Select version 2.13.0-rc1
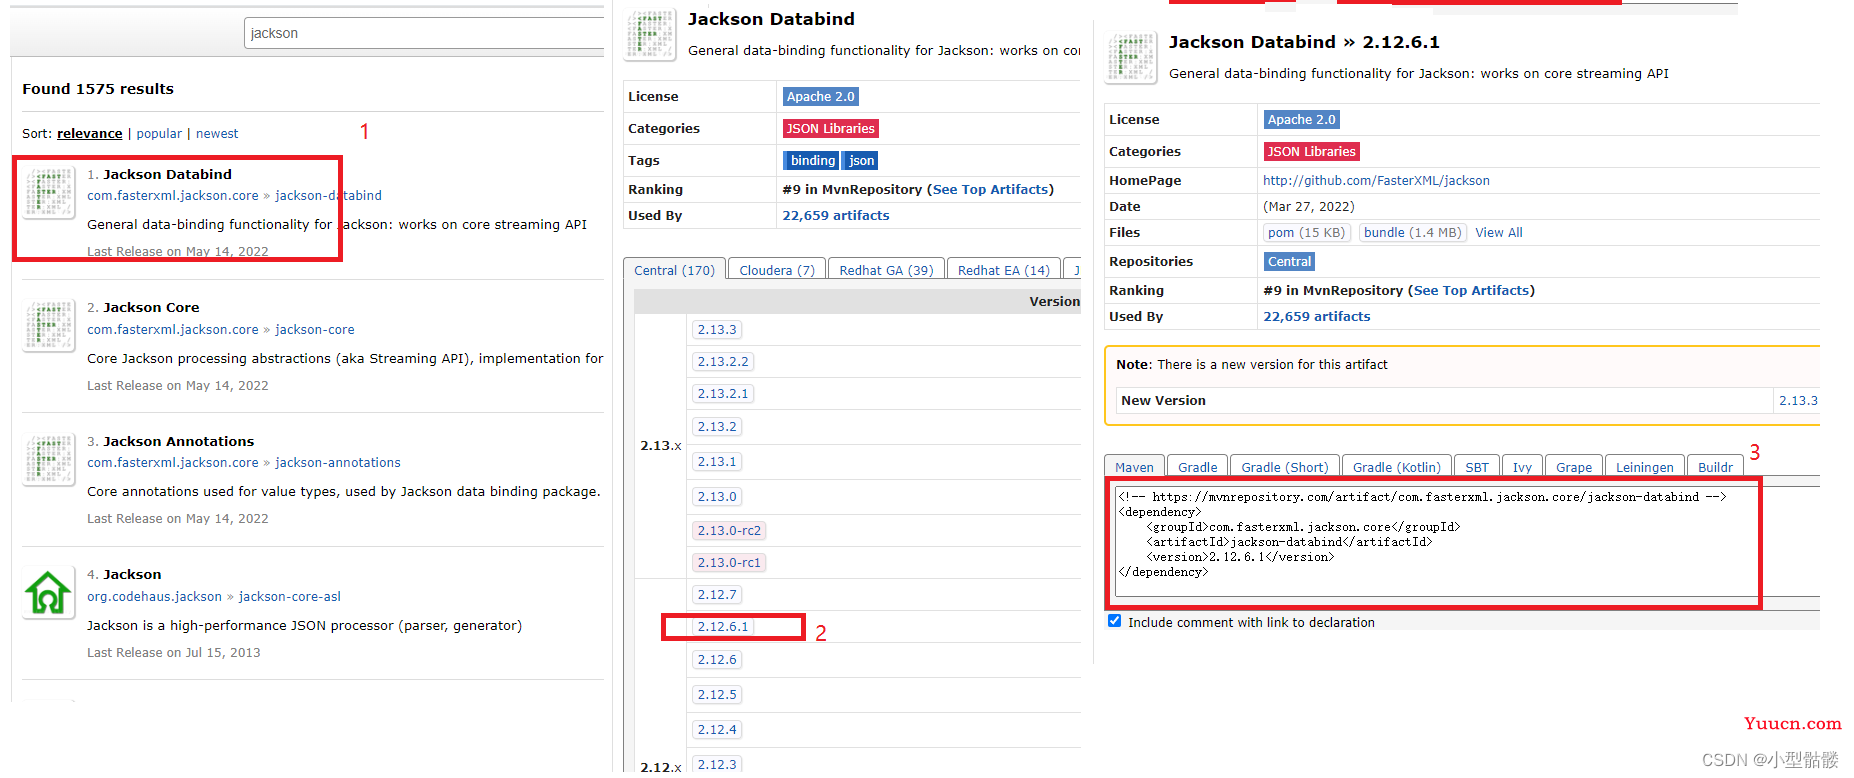 [729, 562]
